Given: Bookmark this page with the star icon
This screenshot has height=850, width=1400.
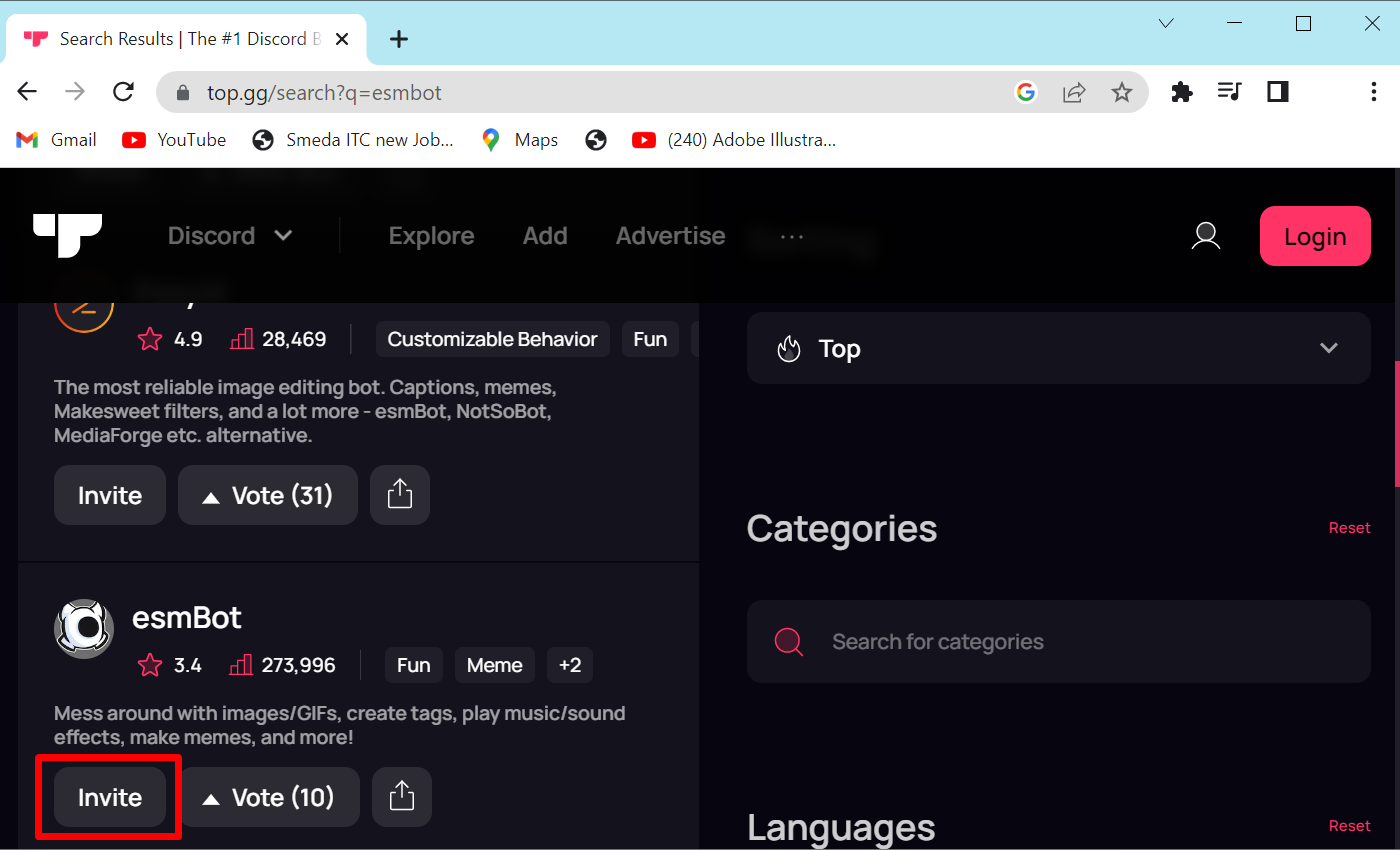Looking at the screenshot, I should pos(1122,92).
